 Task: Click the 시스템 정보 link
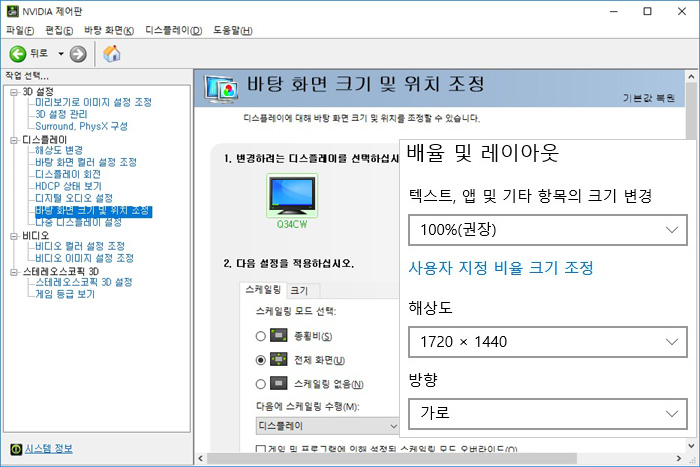coord(49,449)
